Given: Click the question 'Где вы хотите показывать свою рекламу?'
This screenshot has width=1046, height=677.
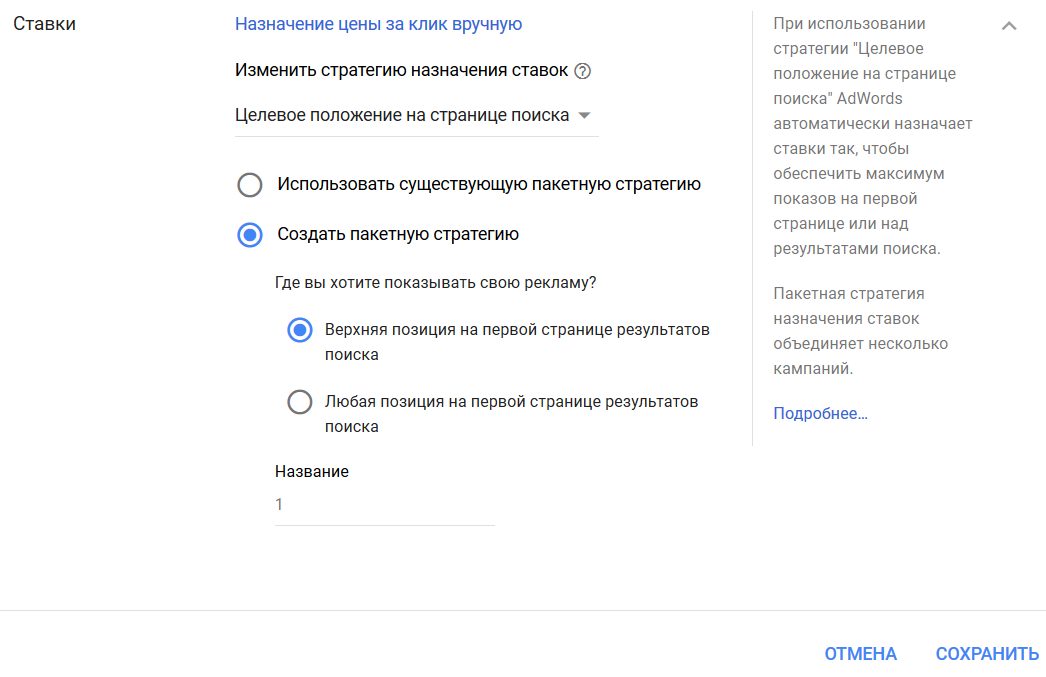Looking at the screenshot, I should point(435,282).
